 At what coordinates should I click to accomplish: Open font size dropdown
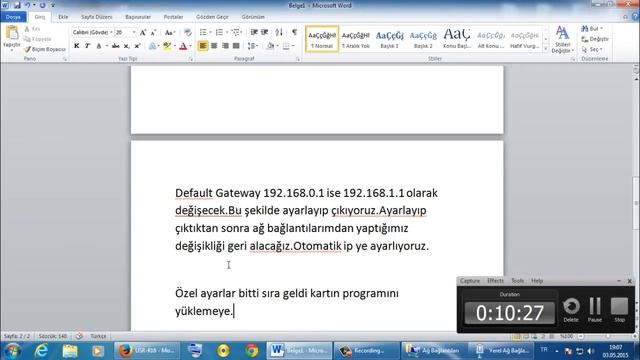click(x=133, y=32)
